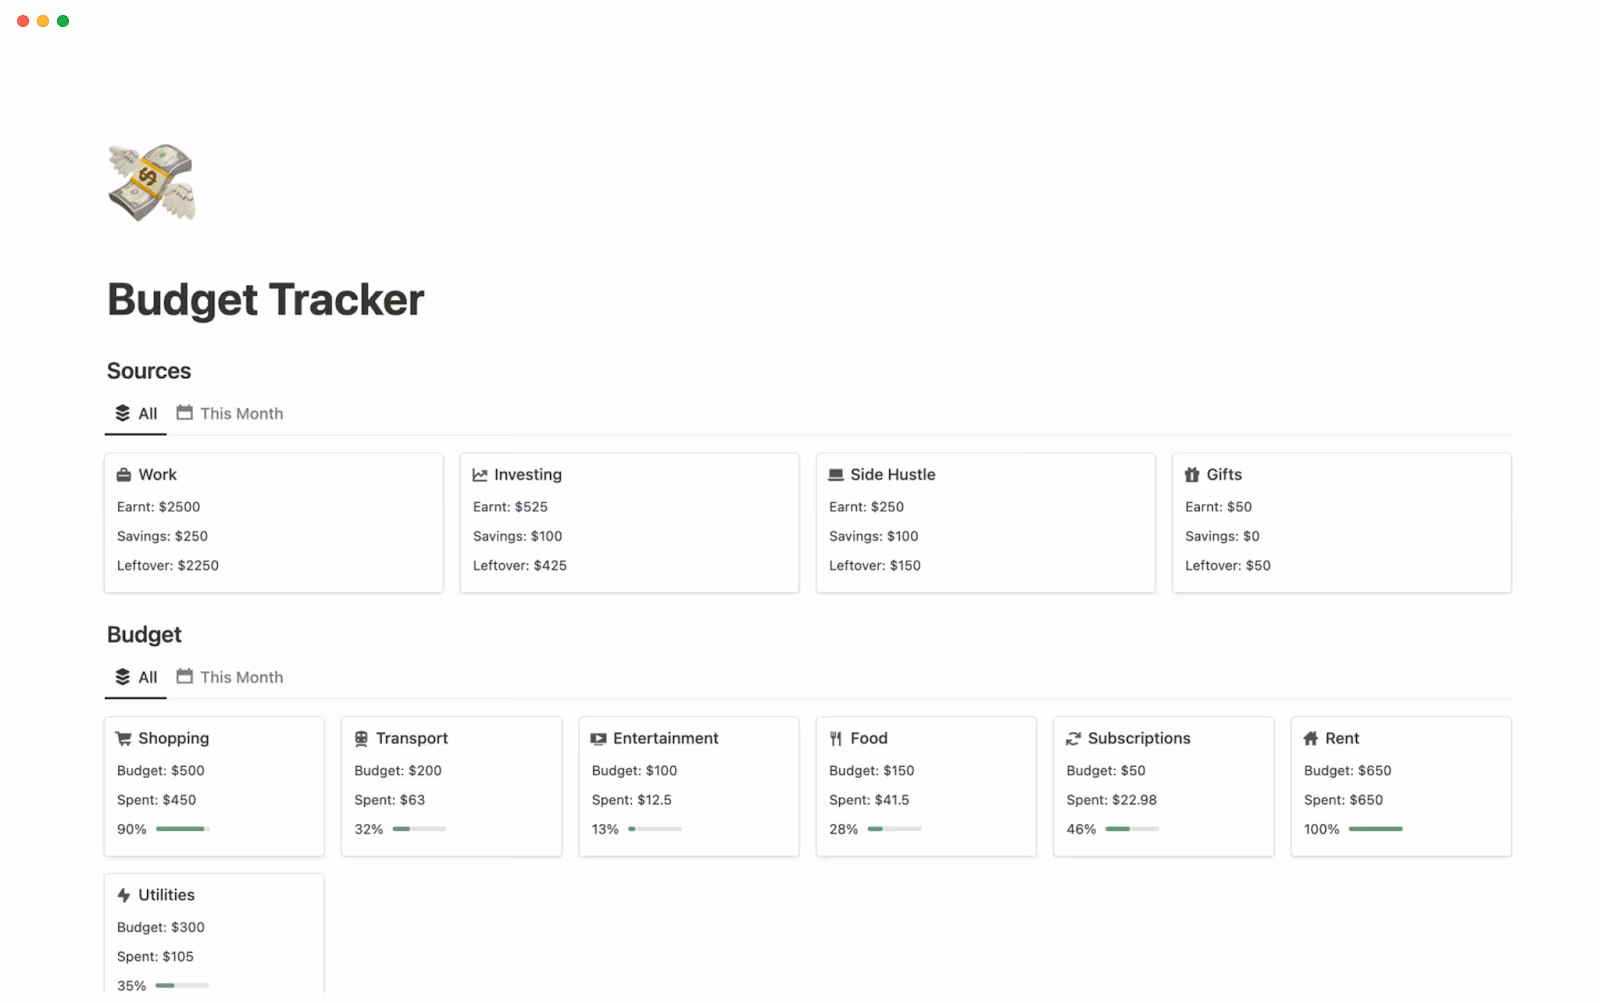The height and width of the screenshot is (1003, 1600).
Task: Select the chart icon beside Investing
Action: point(481,474)
